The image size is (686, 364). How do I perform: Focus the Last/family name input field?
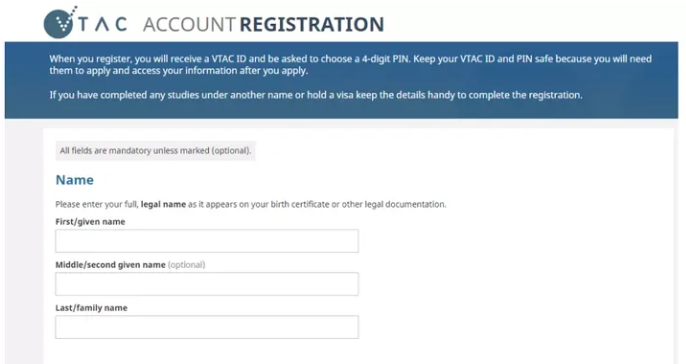(x=207, y=327)
